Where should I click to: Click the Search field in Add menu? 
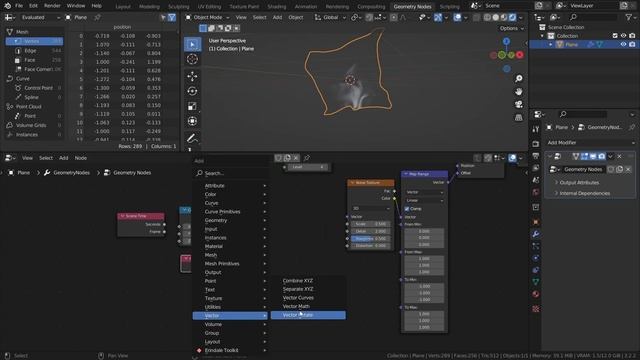coord(231,173)
